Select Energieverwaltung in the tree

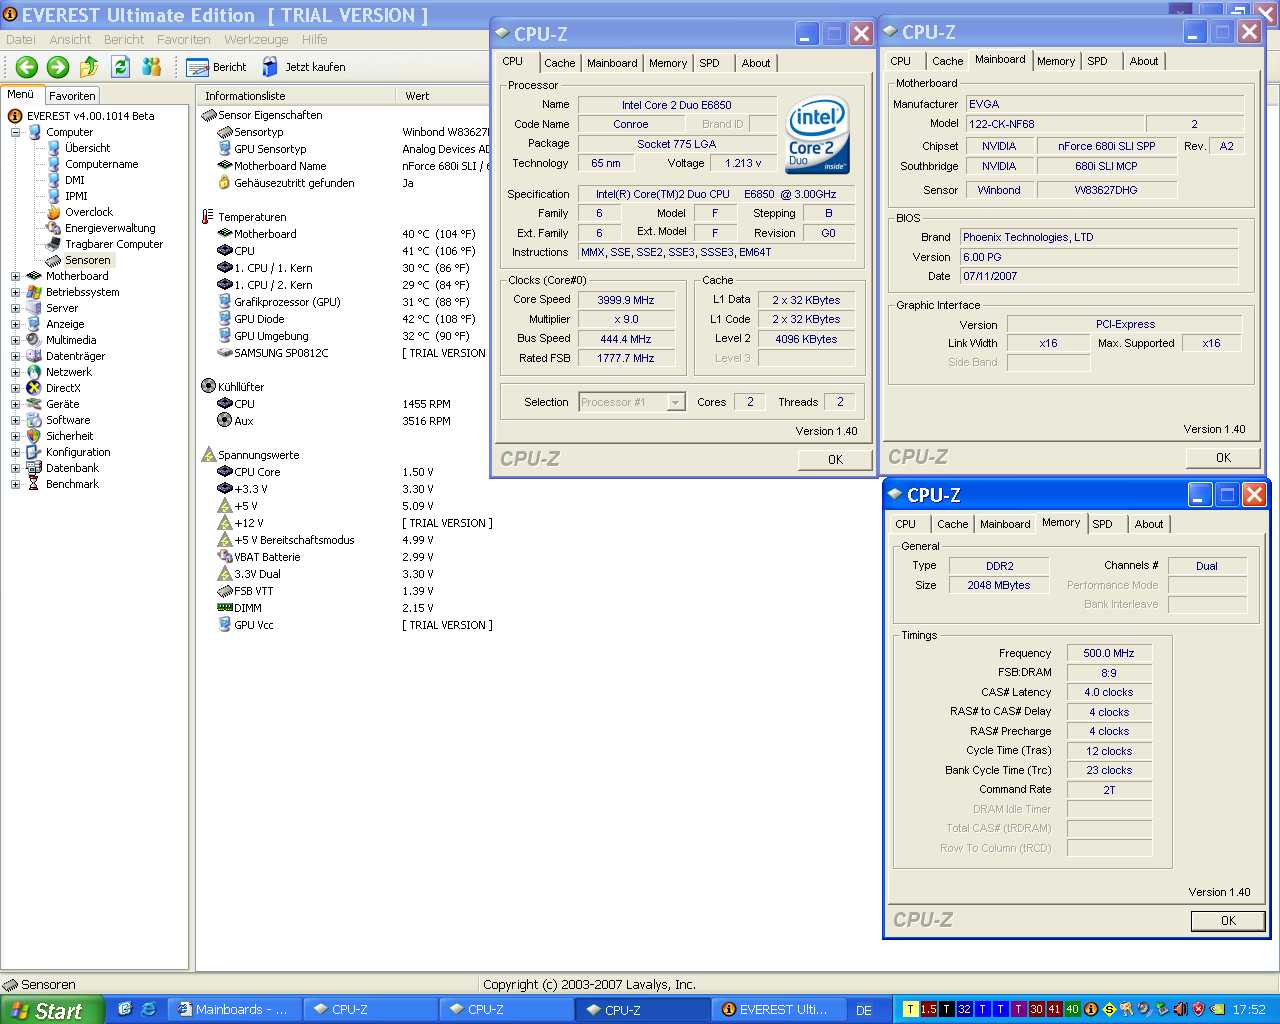110,228
